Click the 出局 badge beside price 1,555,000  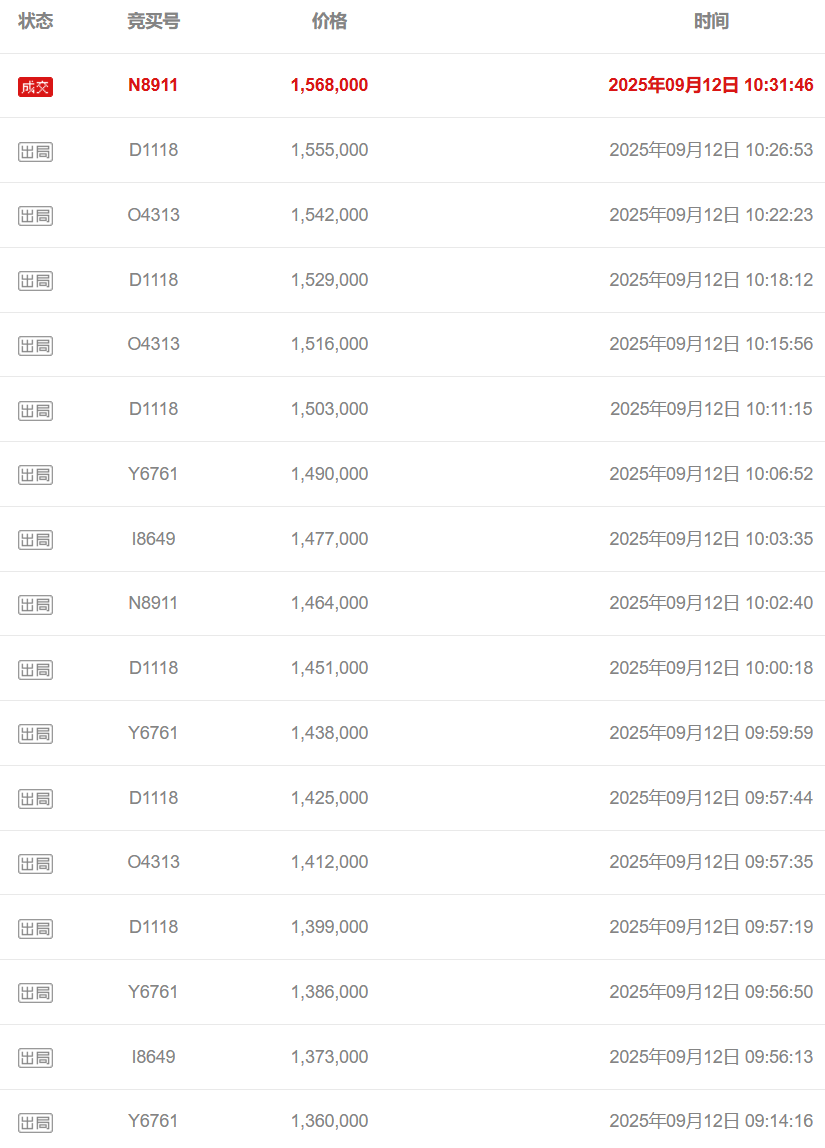pyautogui.click(x=35, y=152)
